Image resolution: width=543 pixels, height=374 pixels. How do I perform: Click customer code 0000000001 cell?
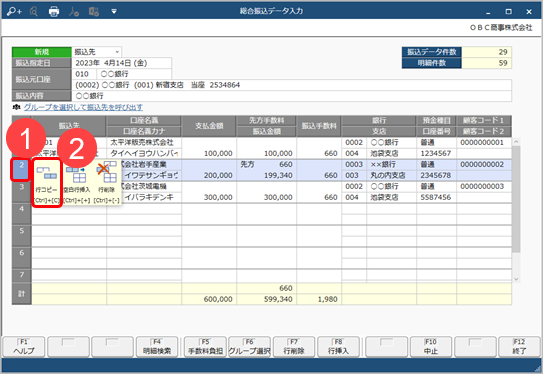coord(484,142)
